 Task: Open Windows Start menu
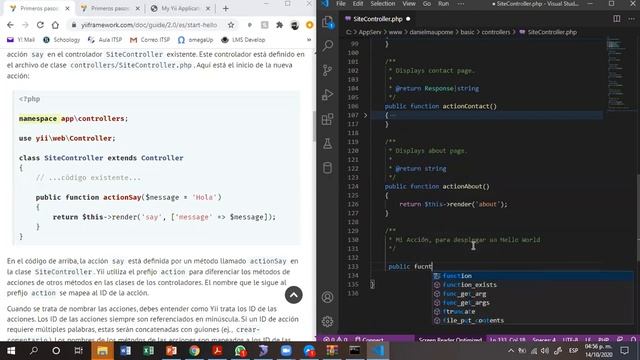[x=11, y=351]
